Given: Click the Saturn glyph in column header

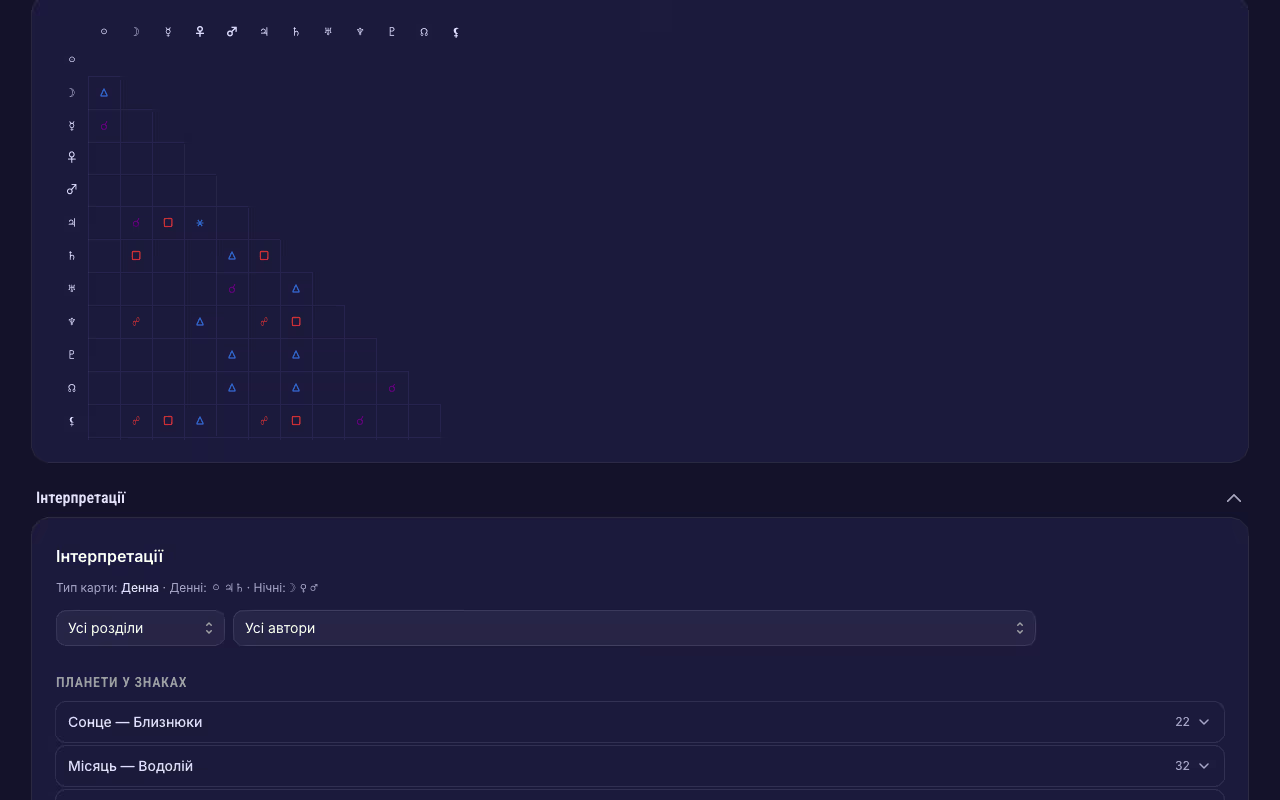Looking at the screenshot, I should click(x=296, y=32).
